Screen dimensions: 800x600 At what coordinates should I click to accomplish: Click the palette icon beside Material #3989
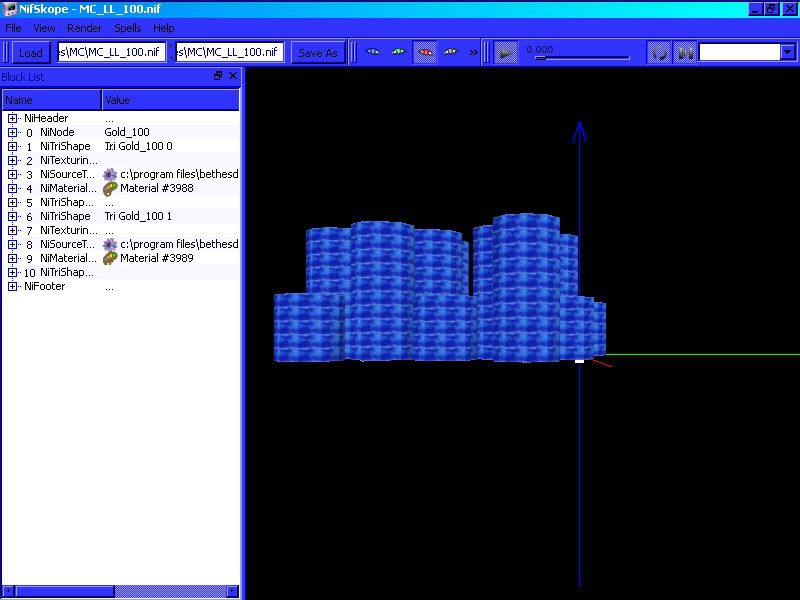(110, 259)
